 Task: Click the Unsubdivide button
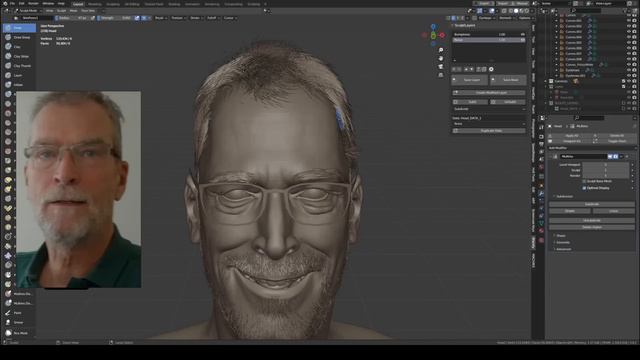tap(592, 220)
